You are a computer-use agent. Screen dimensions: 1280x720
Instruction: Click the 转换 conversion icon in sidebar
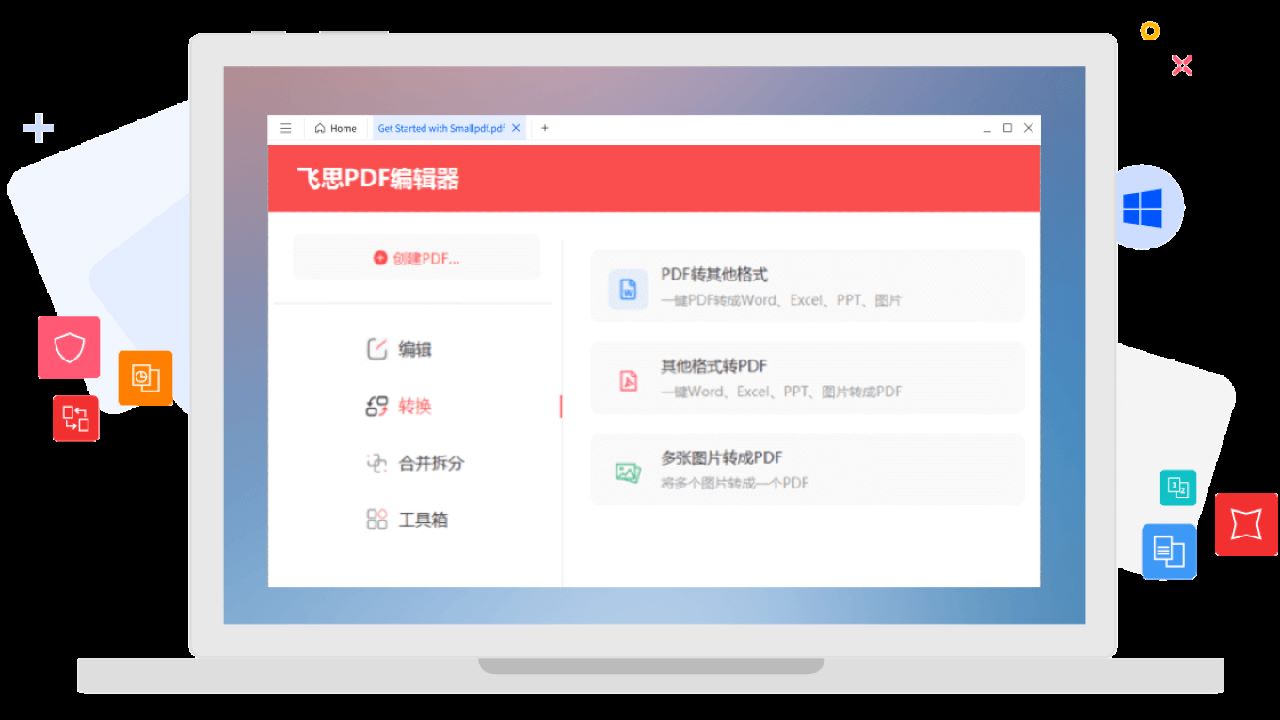tap(378, 406)
